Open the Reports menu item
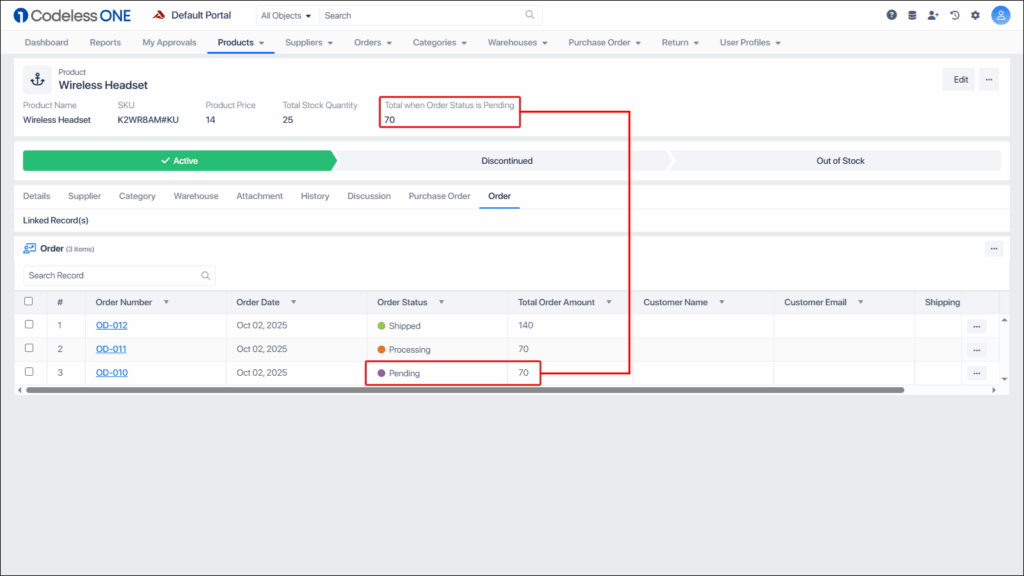The width and height of the screenshot is (1024, 576). (105, 43)
